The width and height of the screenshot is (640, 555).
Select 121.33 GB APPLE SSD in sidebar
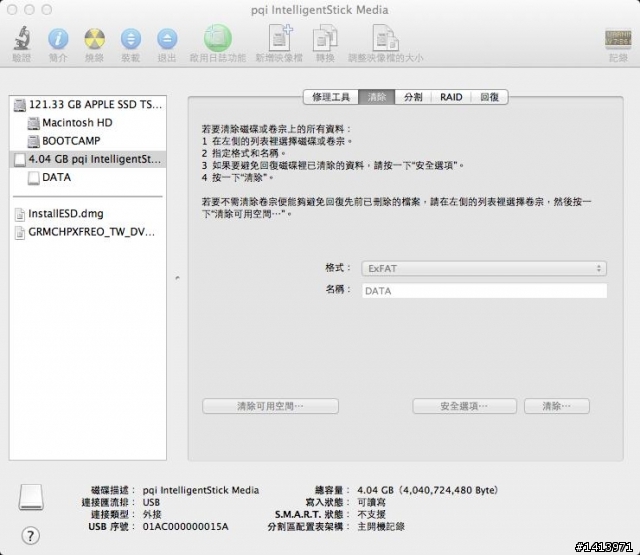coord(88,105)
